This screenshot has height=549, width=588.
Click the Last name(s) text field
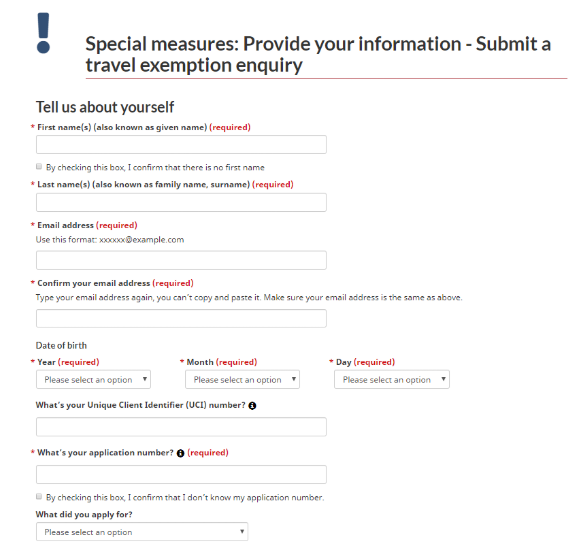(182, 202)
